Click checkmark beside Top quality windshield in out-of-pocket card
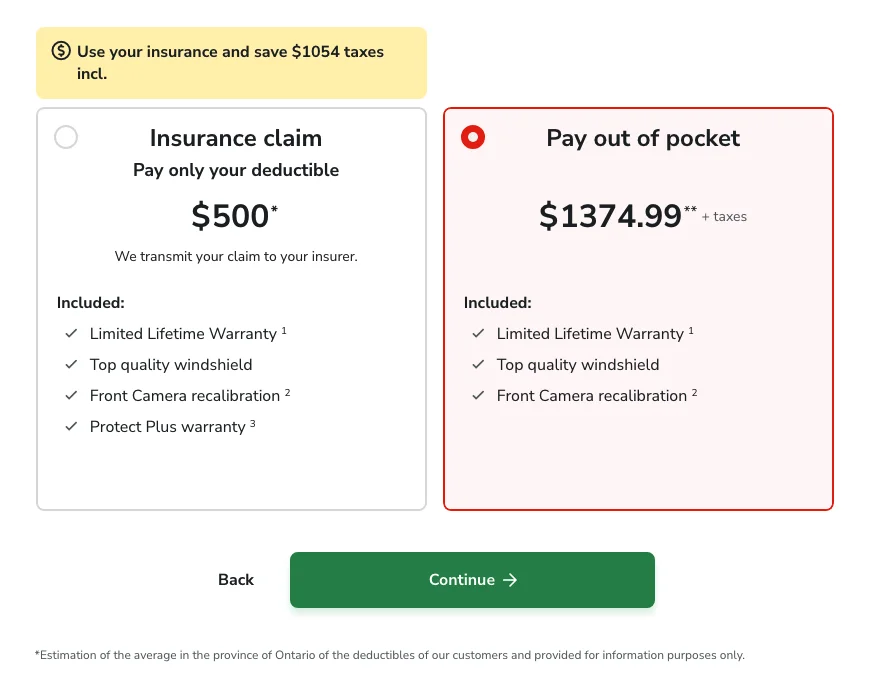Image resolution: width=896 pixels, height=682 pixels. tap(478, 364)
